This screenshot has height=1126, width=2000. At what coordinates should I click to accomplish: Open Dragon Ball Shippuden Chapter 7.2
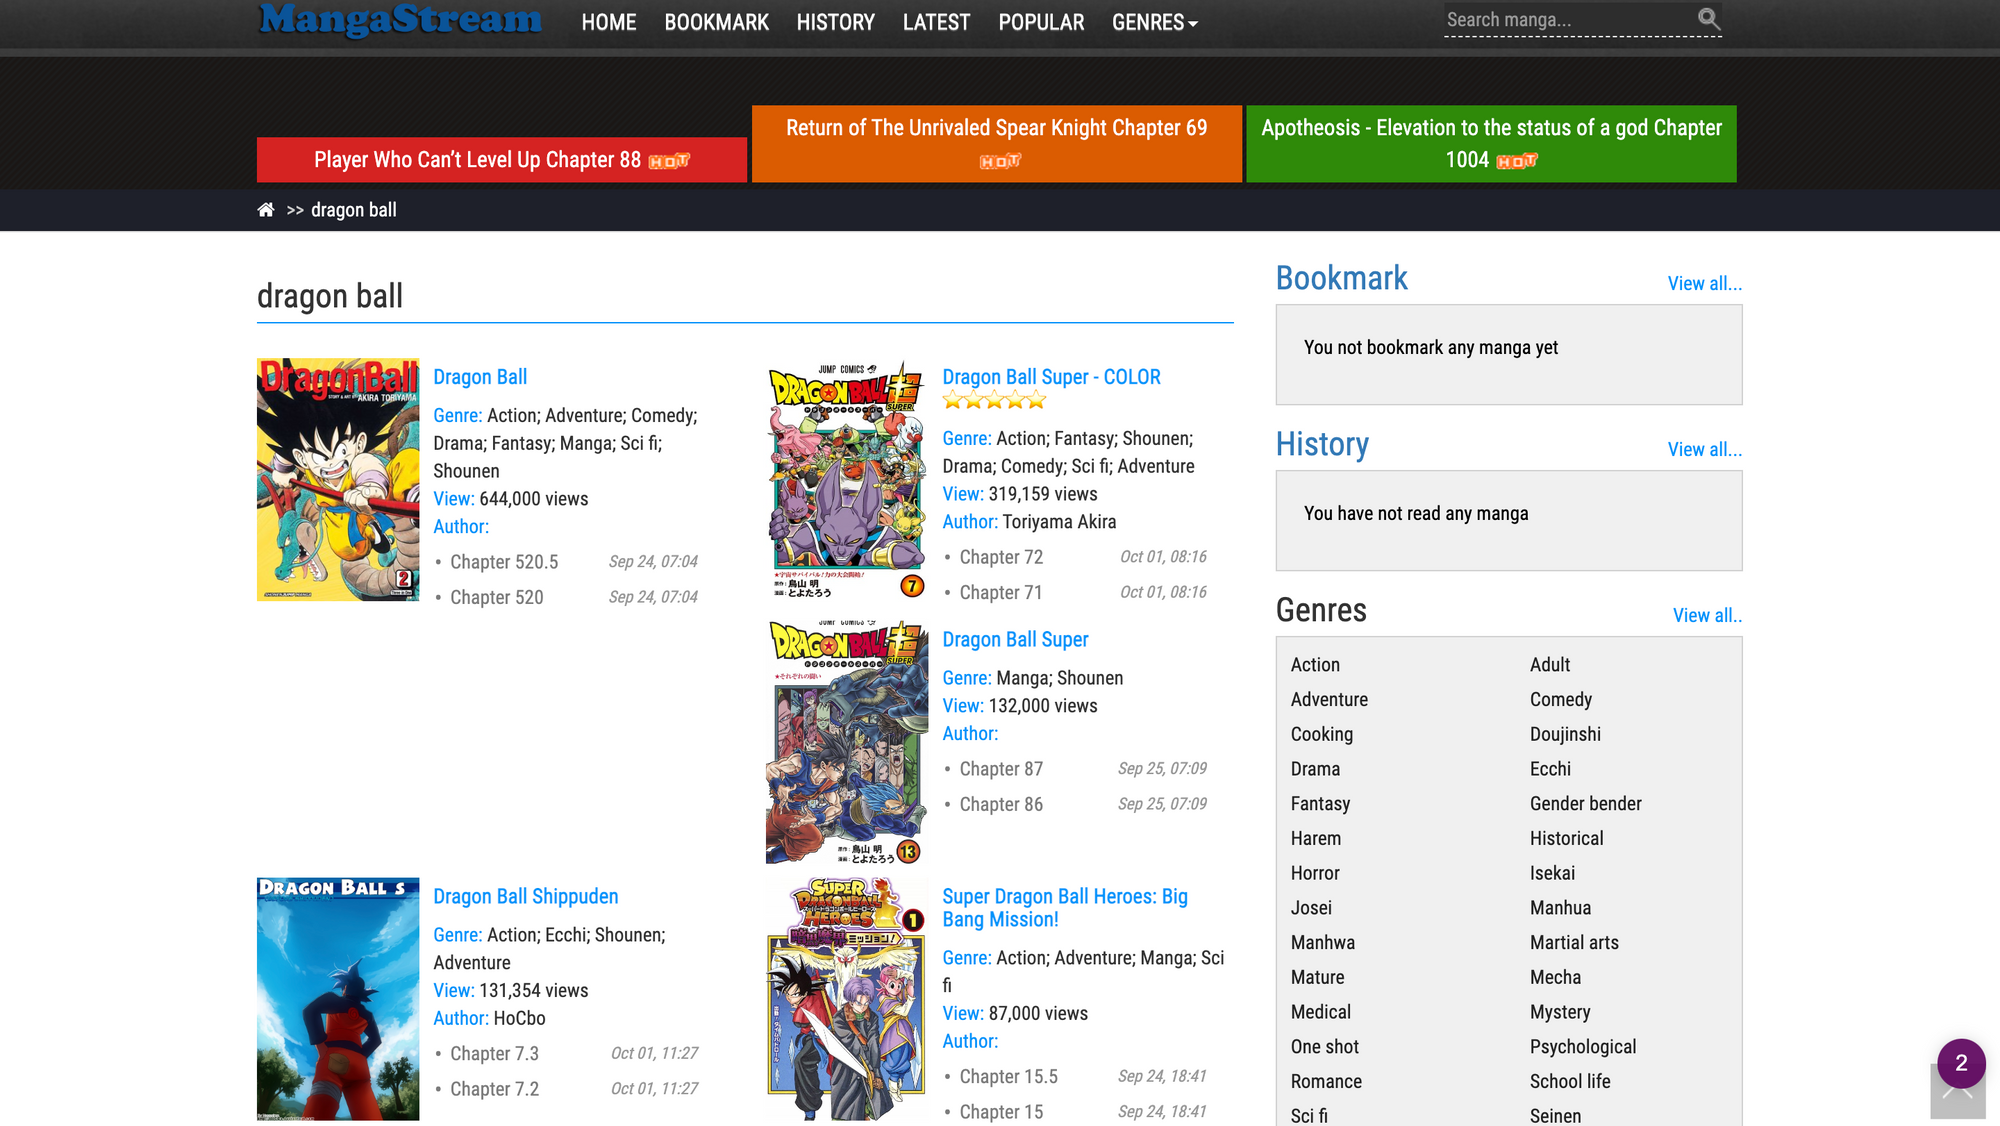coord(494,1089)
